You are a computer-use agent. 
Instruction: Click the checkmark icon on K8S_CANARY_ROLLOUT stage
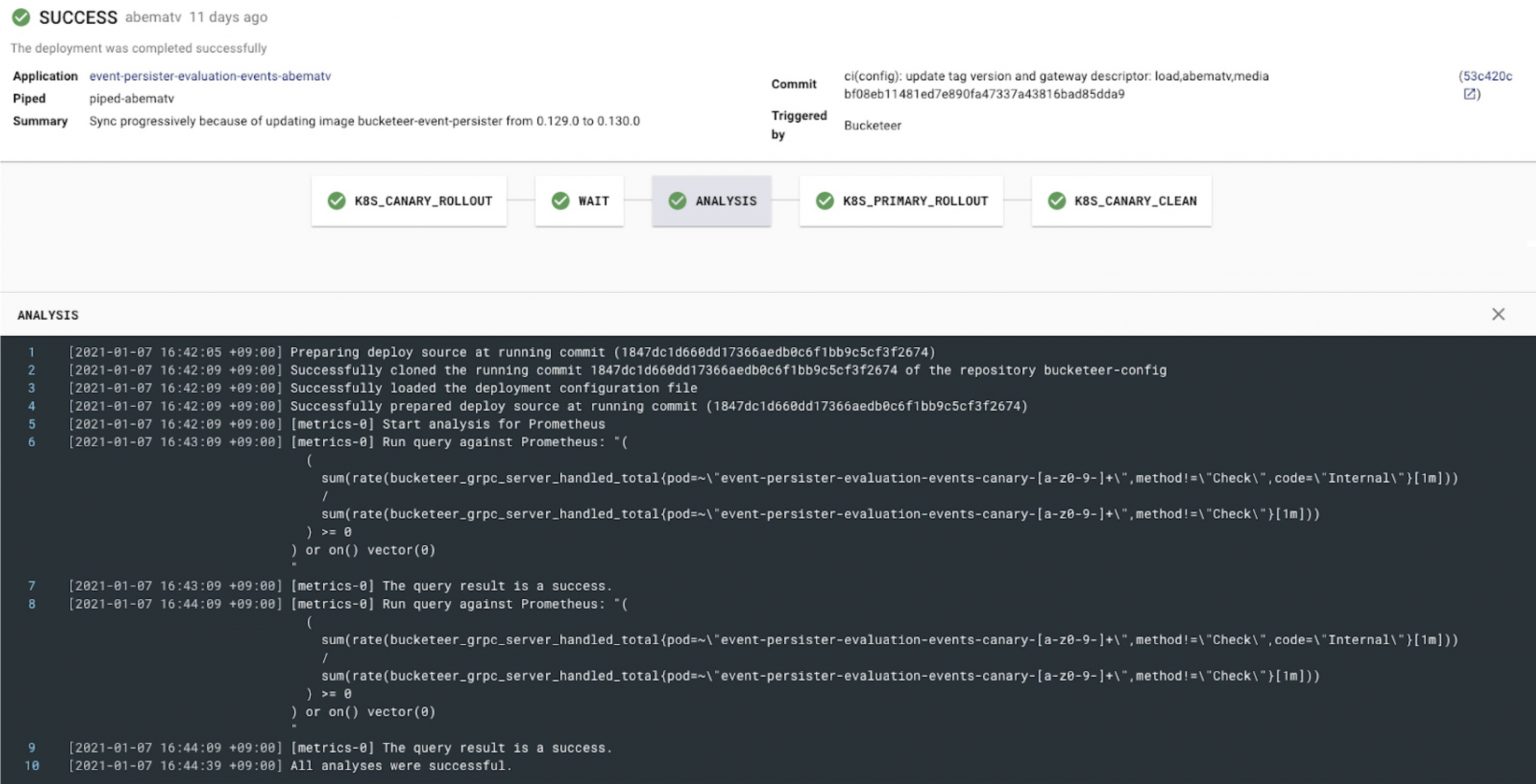tap(336, 201)
